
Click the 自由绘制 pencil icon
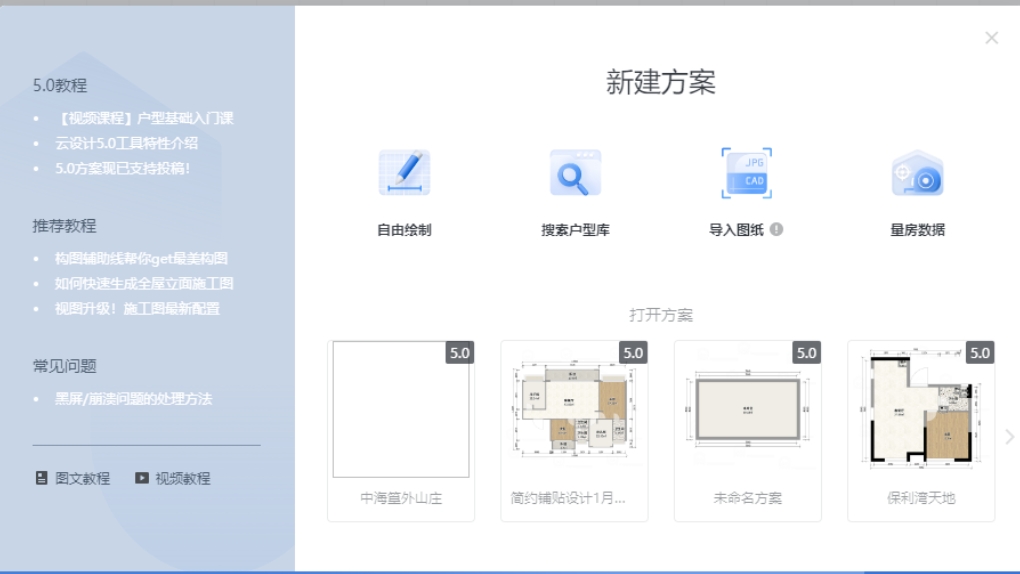pyautogui.click(x=404, y=172)
